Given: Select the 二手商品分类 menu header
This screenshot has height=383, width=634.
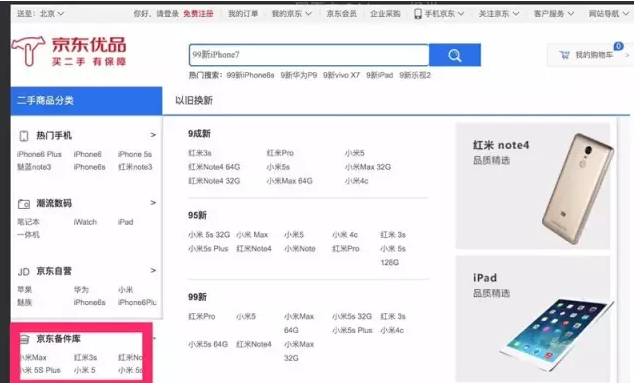Looking at the screenshot, I should (87, 101).
